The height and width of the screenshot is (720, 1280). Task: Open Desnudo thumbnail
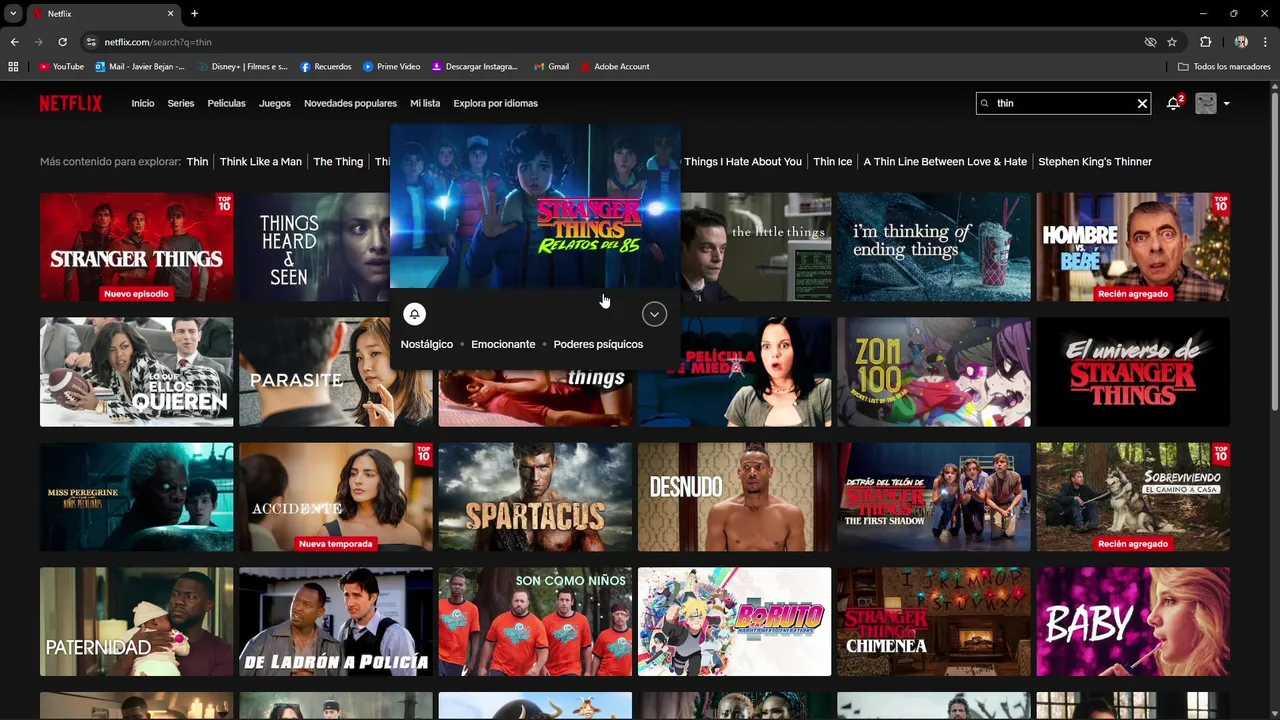pos(735,497)
